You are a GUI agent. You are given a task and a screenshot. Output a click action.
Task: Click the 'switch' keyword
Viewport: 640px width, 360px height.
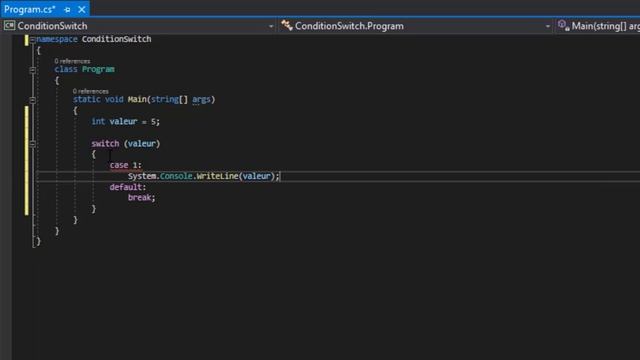[x=105, y=144]
